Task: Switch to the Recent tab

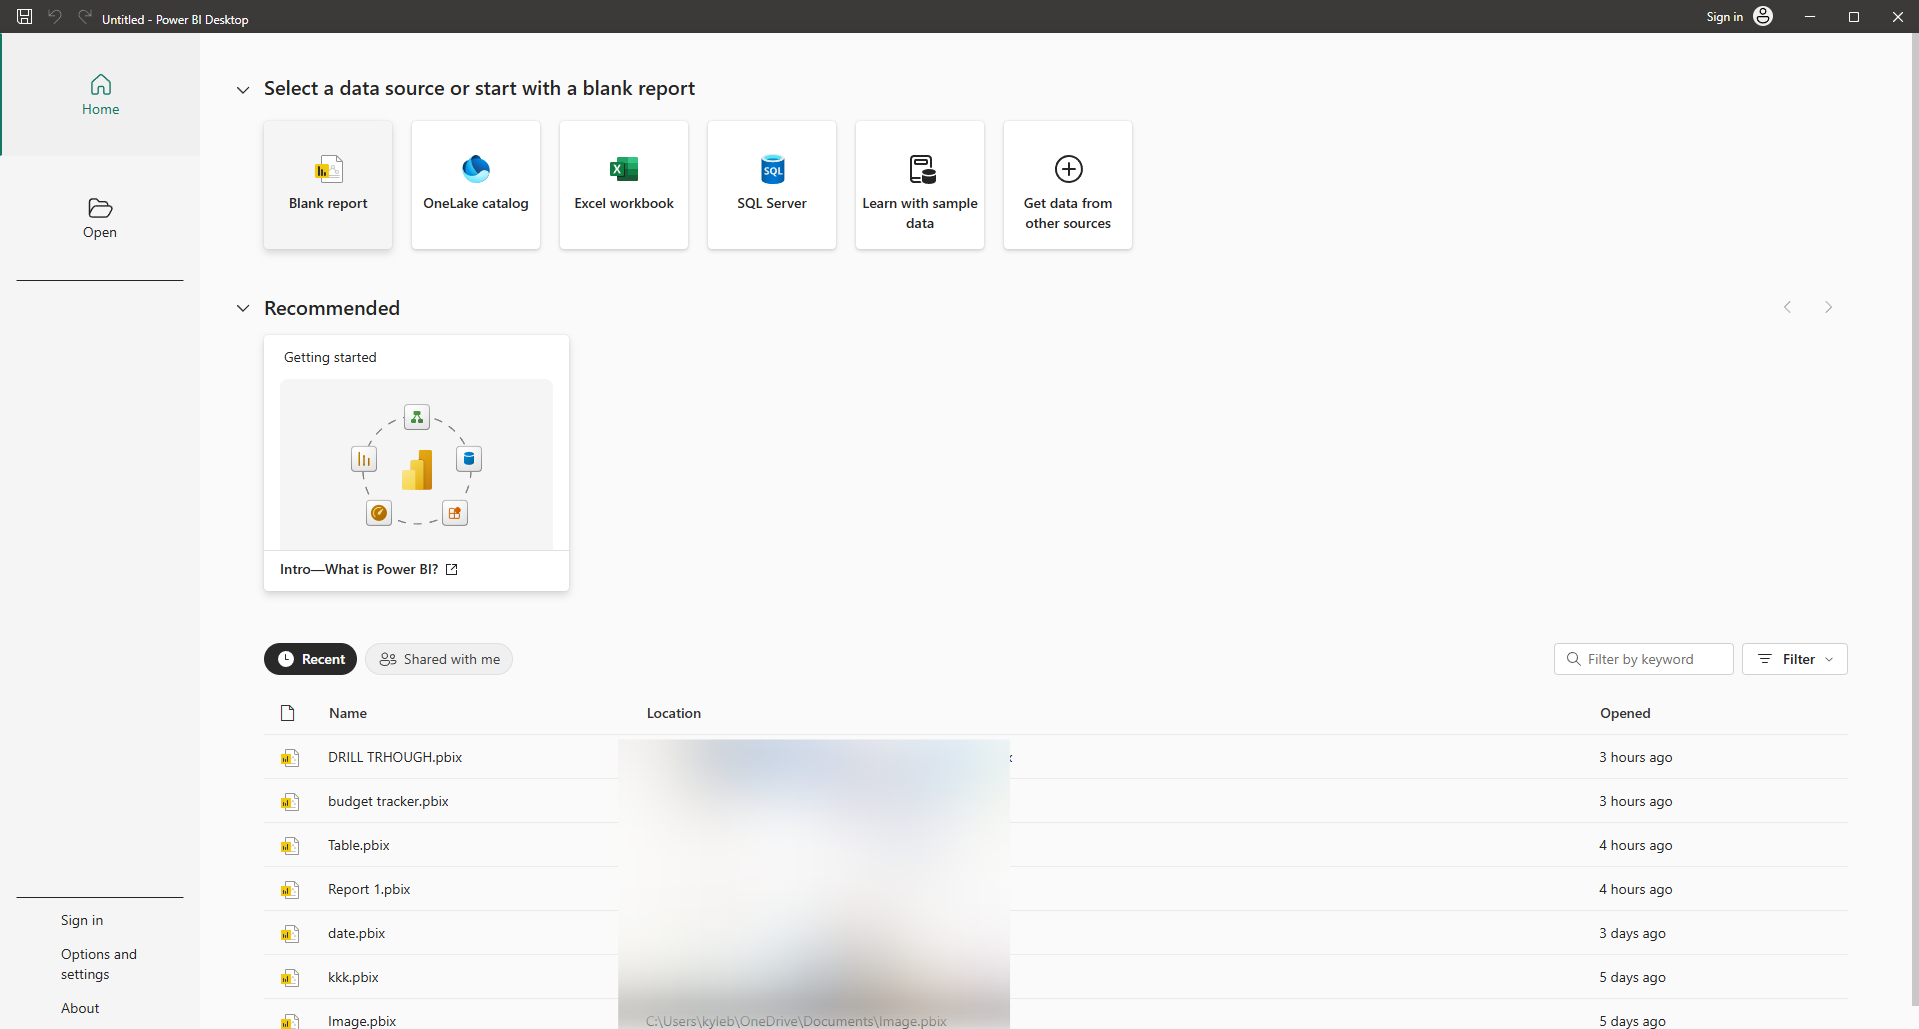Action: tap(310, 659)
